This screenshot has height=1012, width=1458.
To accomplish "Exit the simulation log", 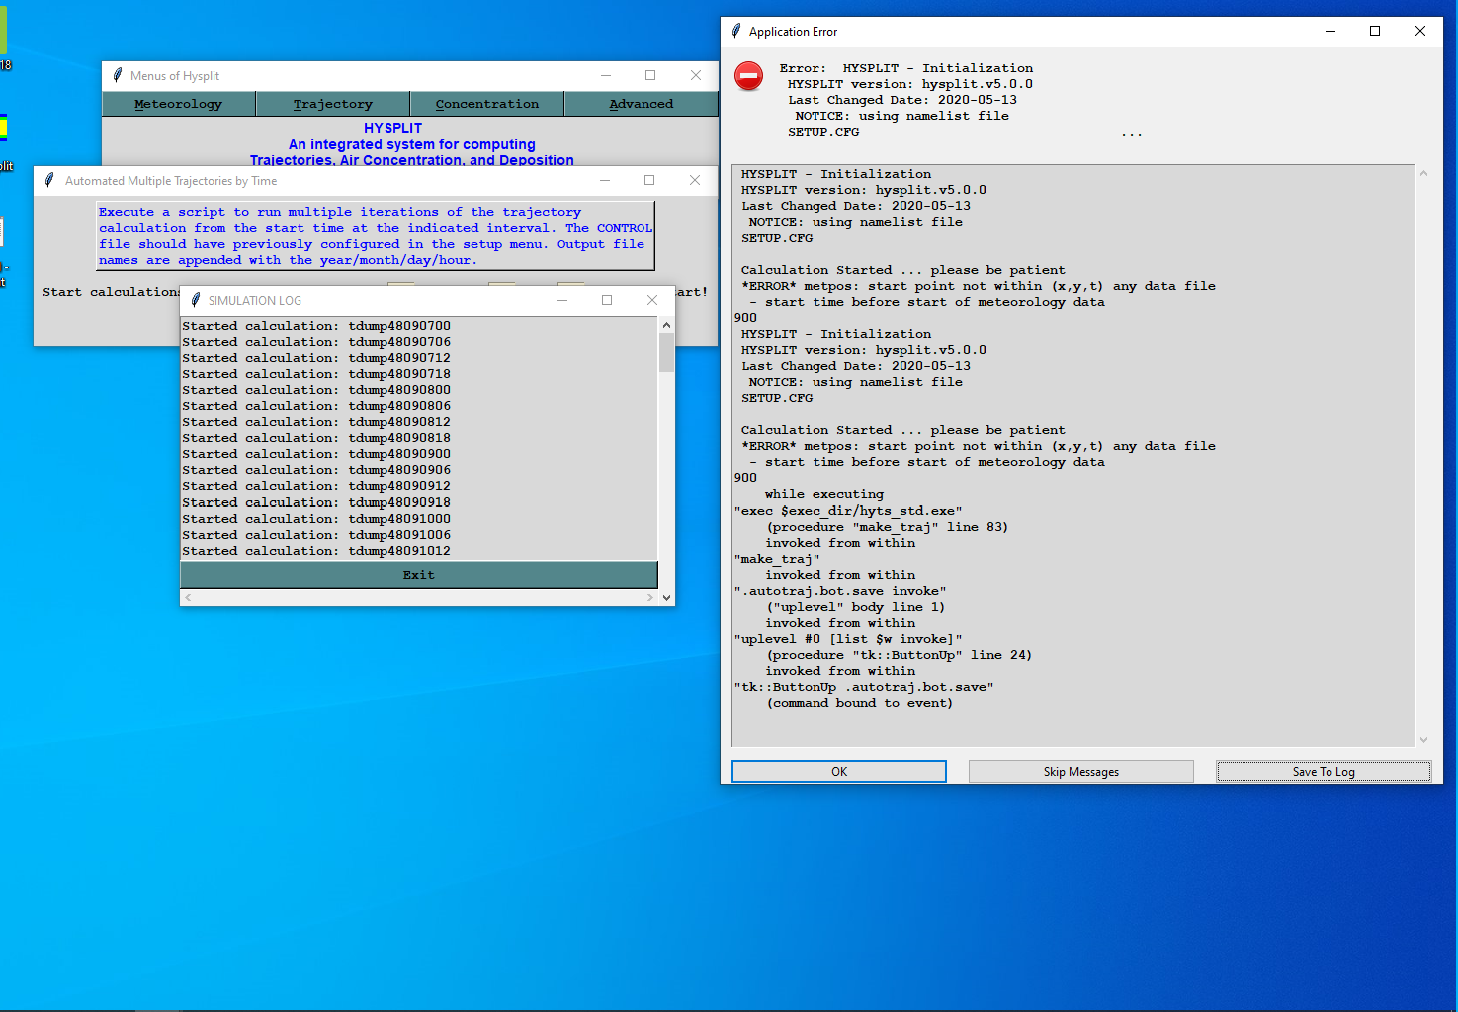I will click(419, 575).
